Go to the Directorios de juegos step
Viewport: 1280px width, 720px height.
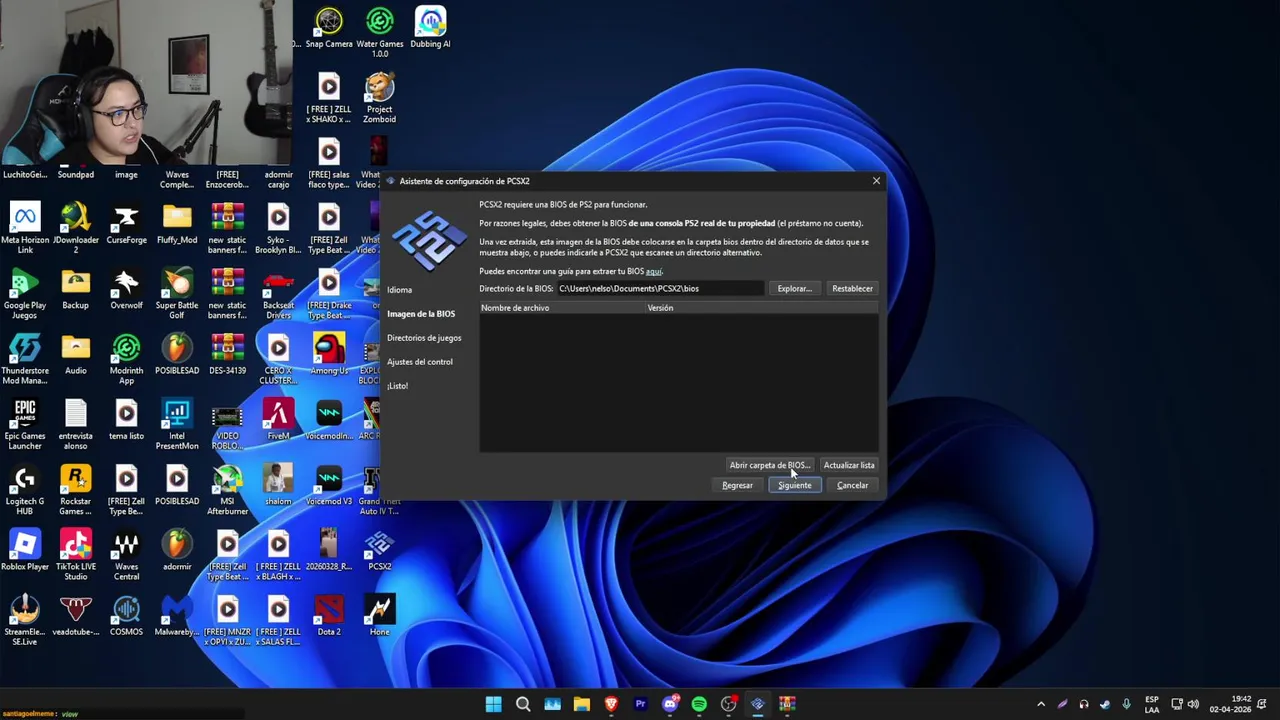click(424, 338)
